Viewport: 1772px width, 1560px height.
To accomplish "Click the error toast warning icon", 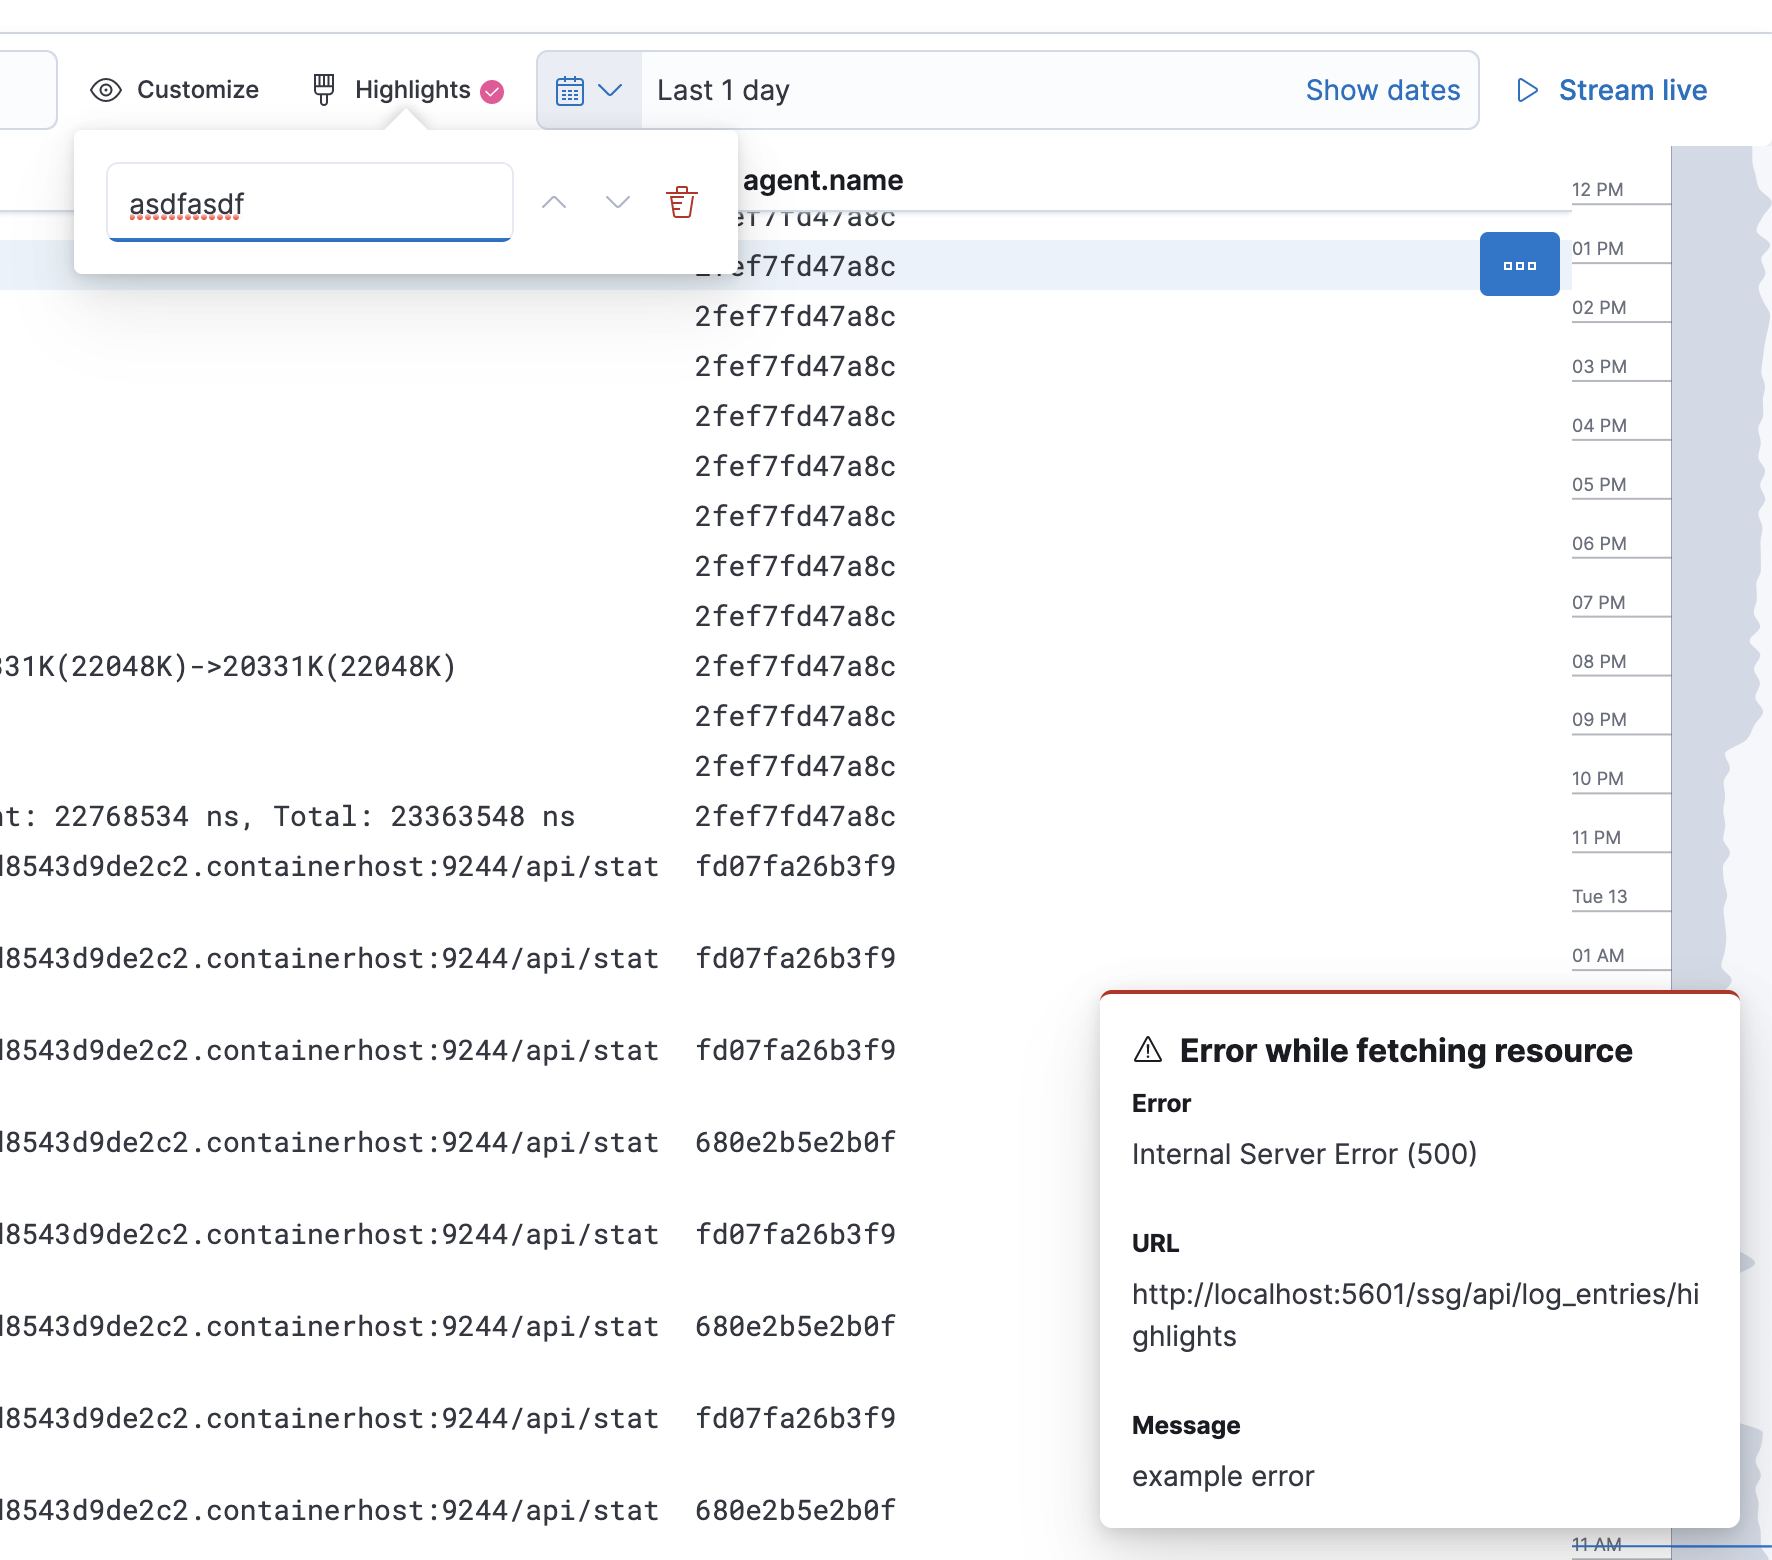I will click(1148, 1050).
